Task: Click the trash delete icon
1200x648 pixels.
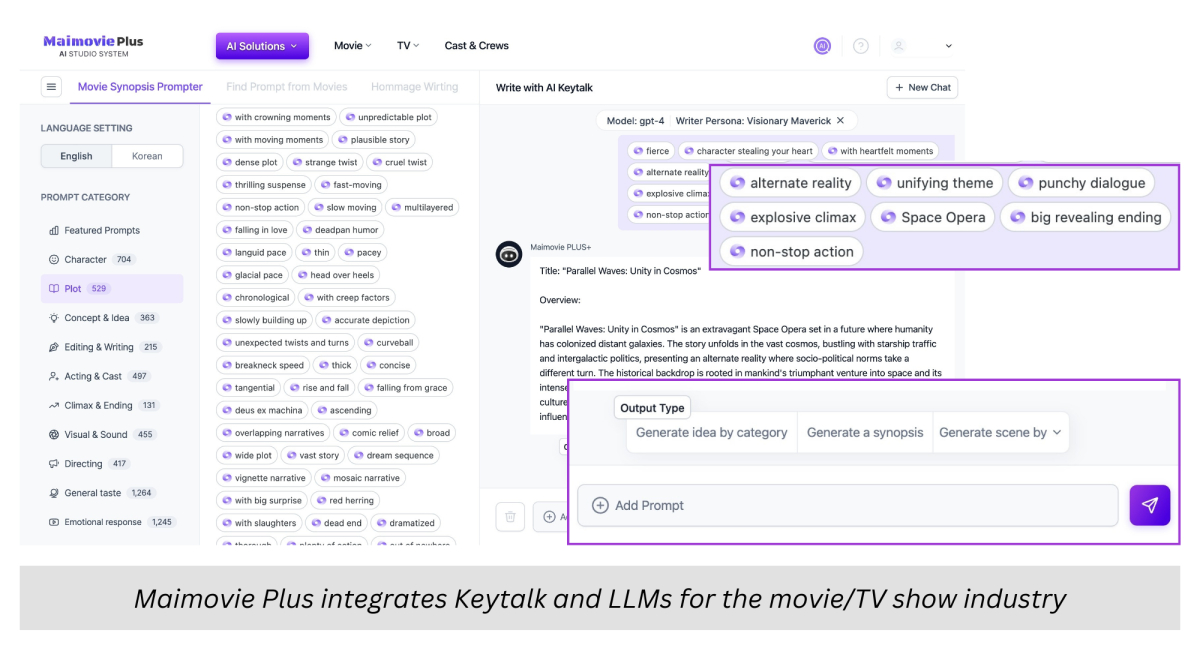Action: [x=510, y=517]
